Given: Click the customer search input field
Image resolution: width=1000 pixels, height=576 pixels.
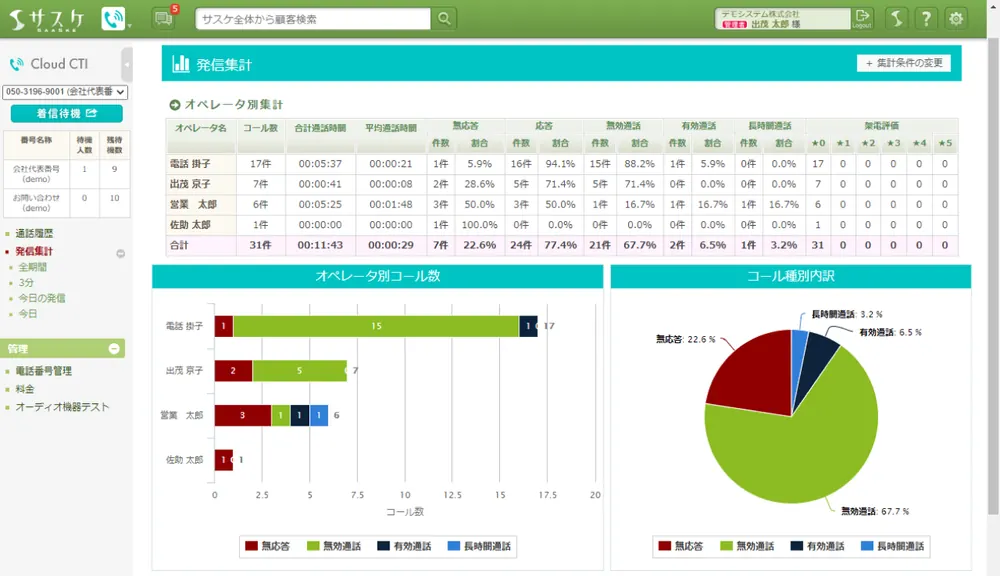Looking at the screenshot, I should click(312, 18).
